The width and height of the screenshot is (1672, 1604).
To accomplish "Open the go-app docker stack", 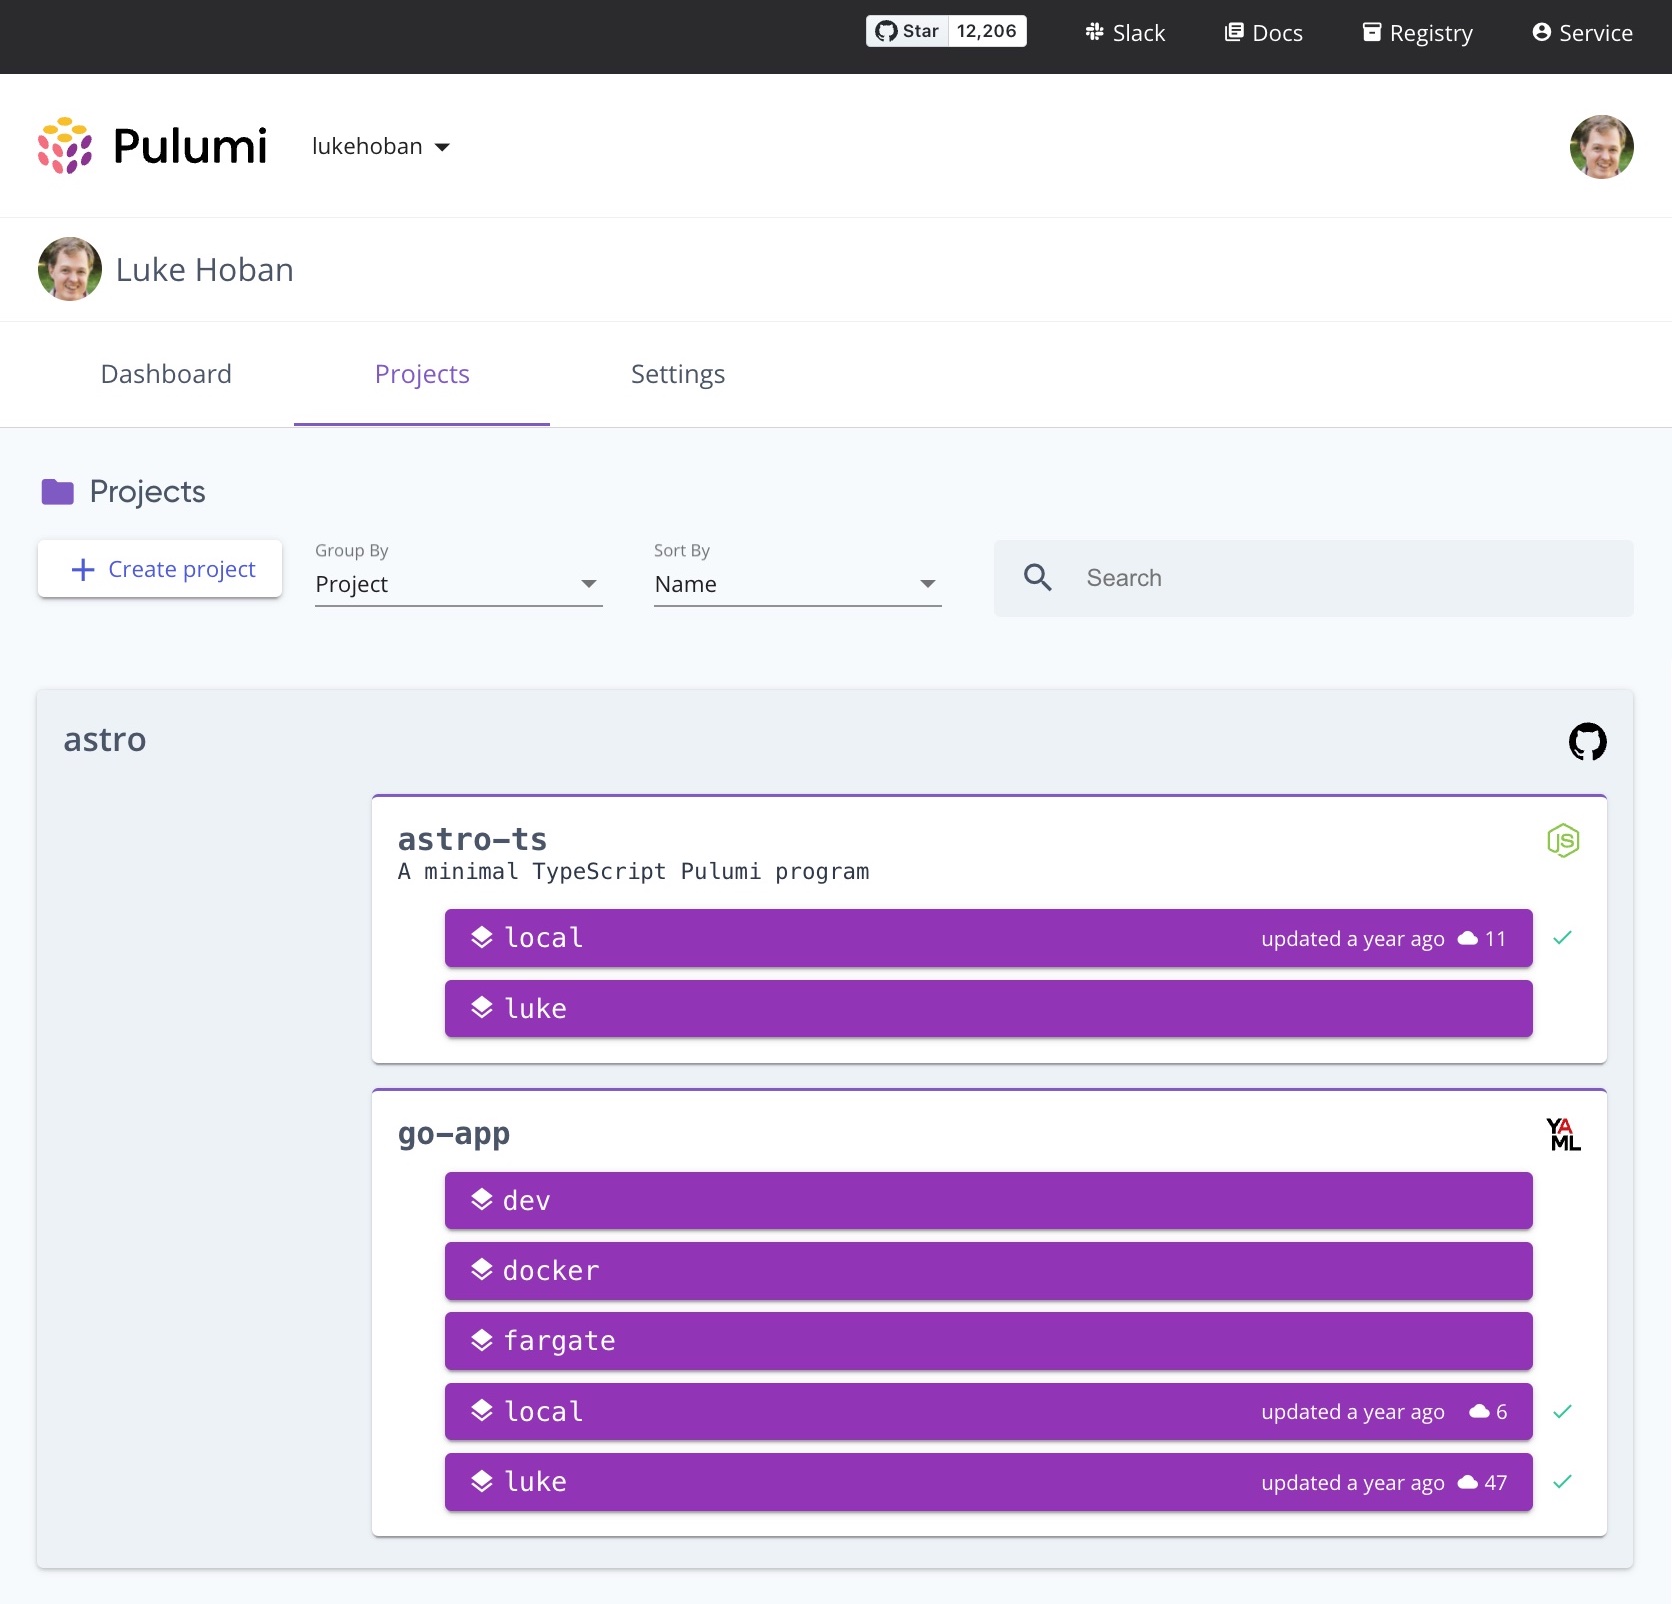I will 988,1270.
